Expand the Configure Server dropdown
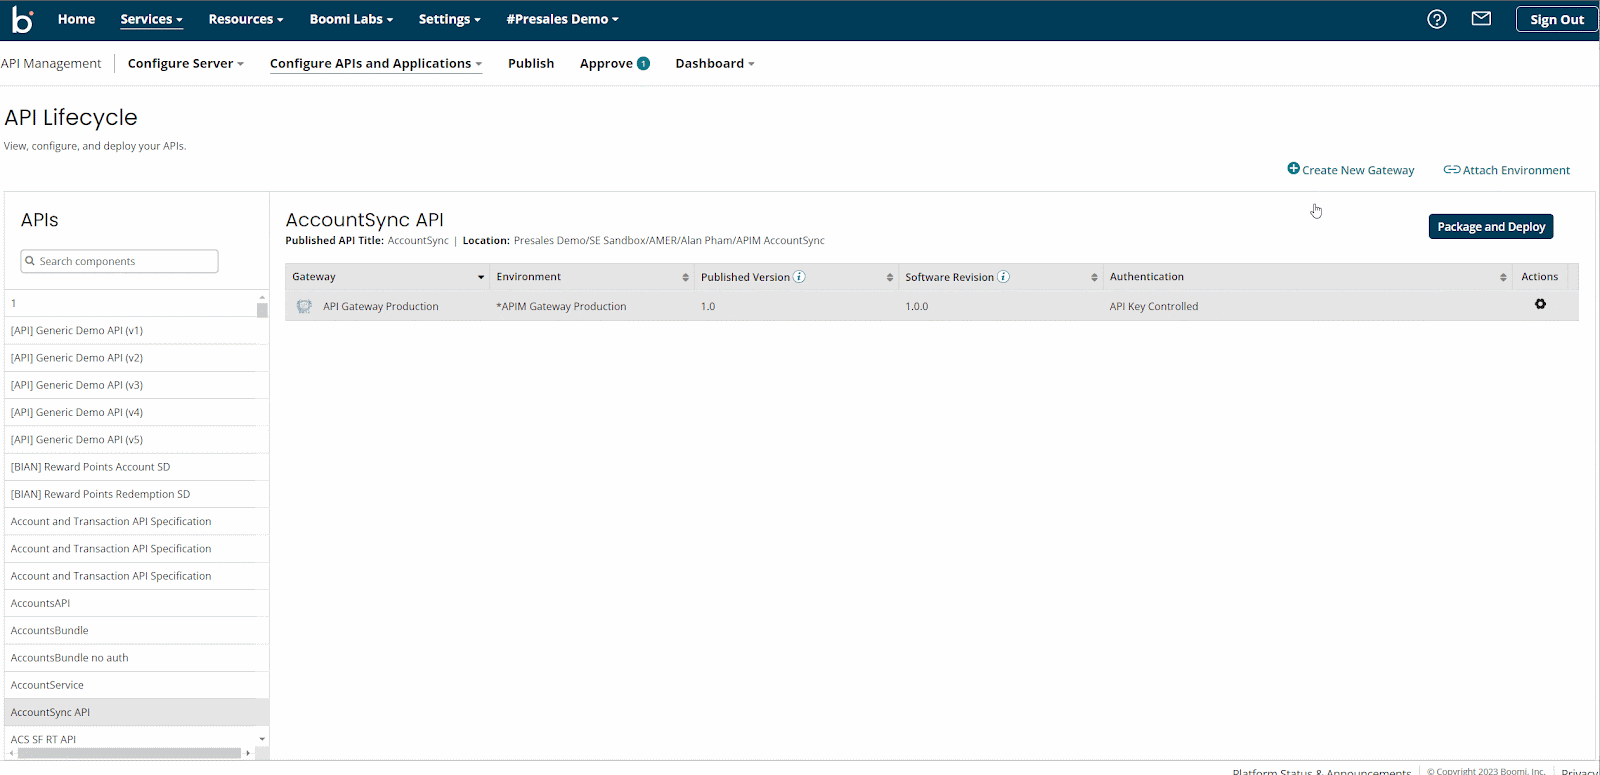 185,63
